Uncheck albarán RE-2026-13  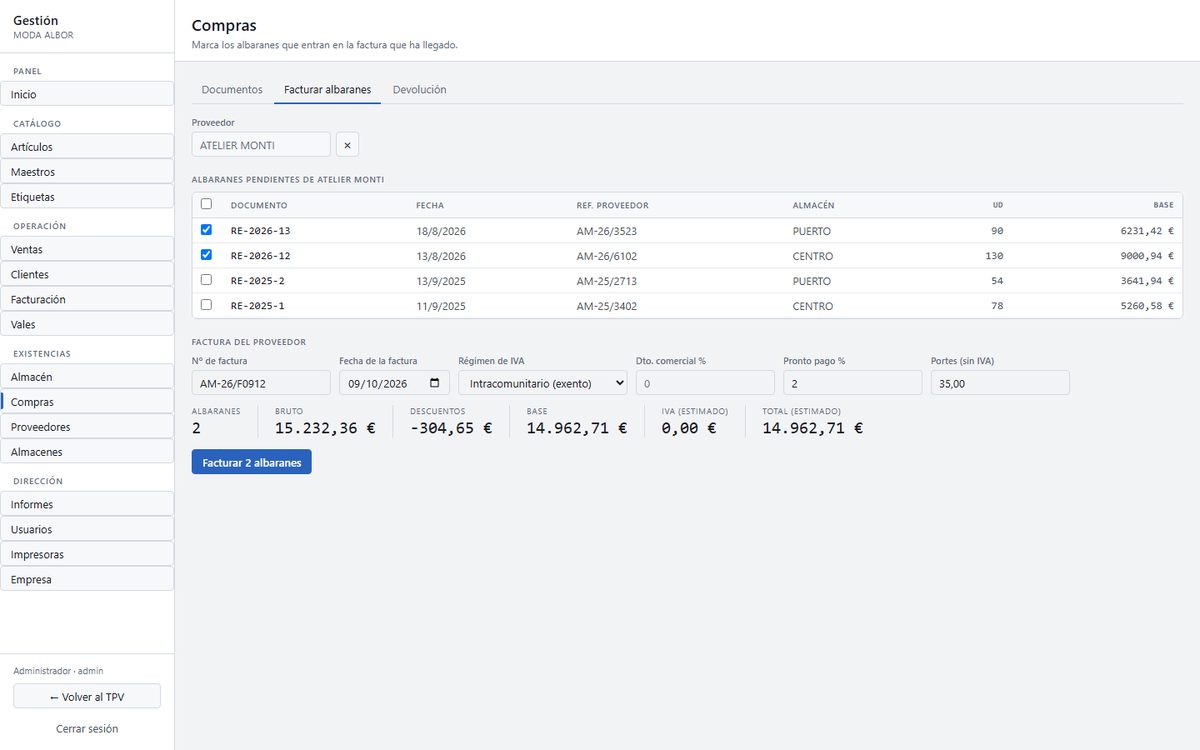(206, 230)
